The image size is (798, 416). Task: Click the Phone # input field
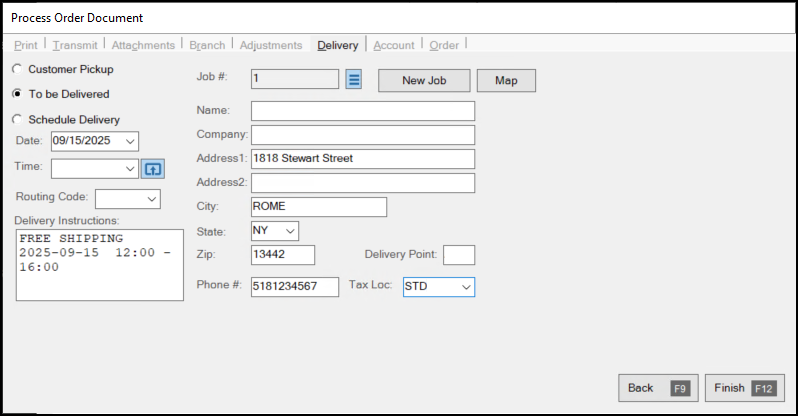pos(294,287)
